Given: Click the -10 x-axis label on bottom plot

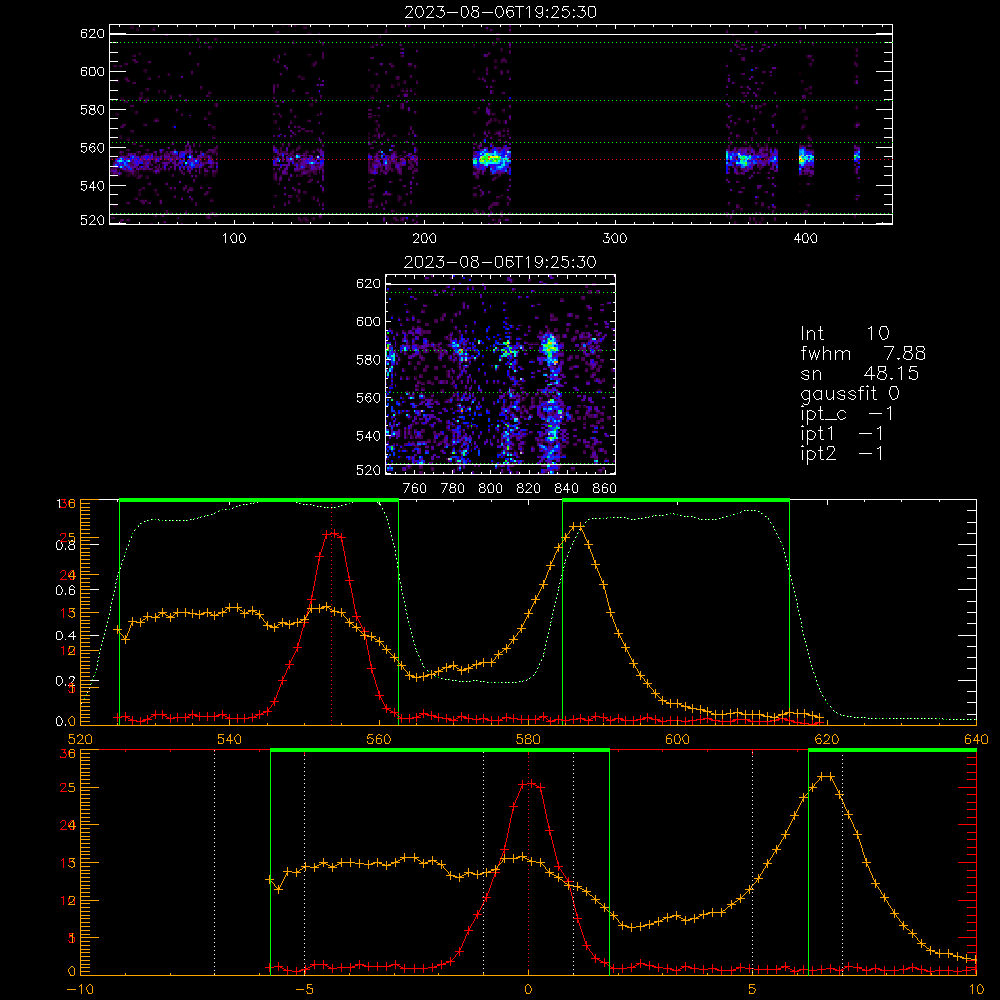Looking at the screenshot, I should pyautogui.click(x=80, y=990).
